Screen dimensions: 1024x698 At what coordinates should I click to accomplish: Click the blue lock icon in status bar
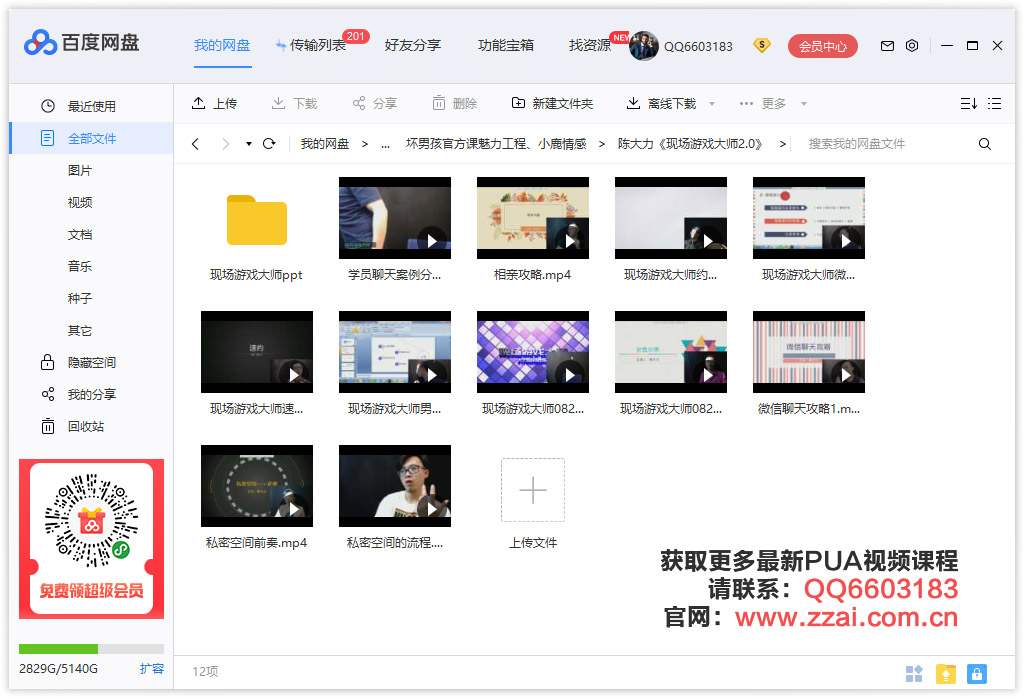tap(977, 673)
